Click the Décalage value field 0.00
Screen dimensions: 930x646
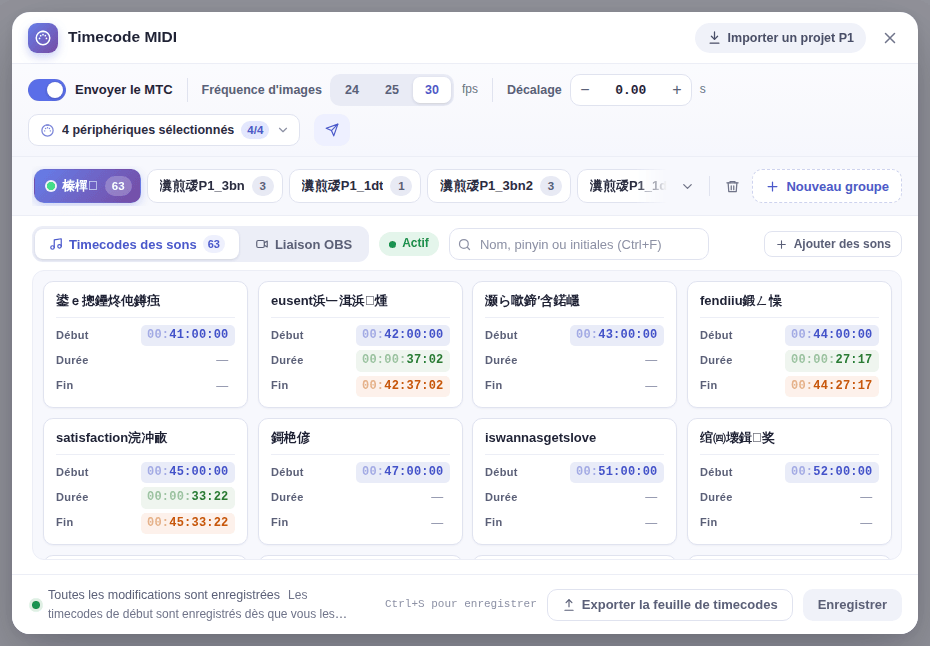pos(630,90)
